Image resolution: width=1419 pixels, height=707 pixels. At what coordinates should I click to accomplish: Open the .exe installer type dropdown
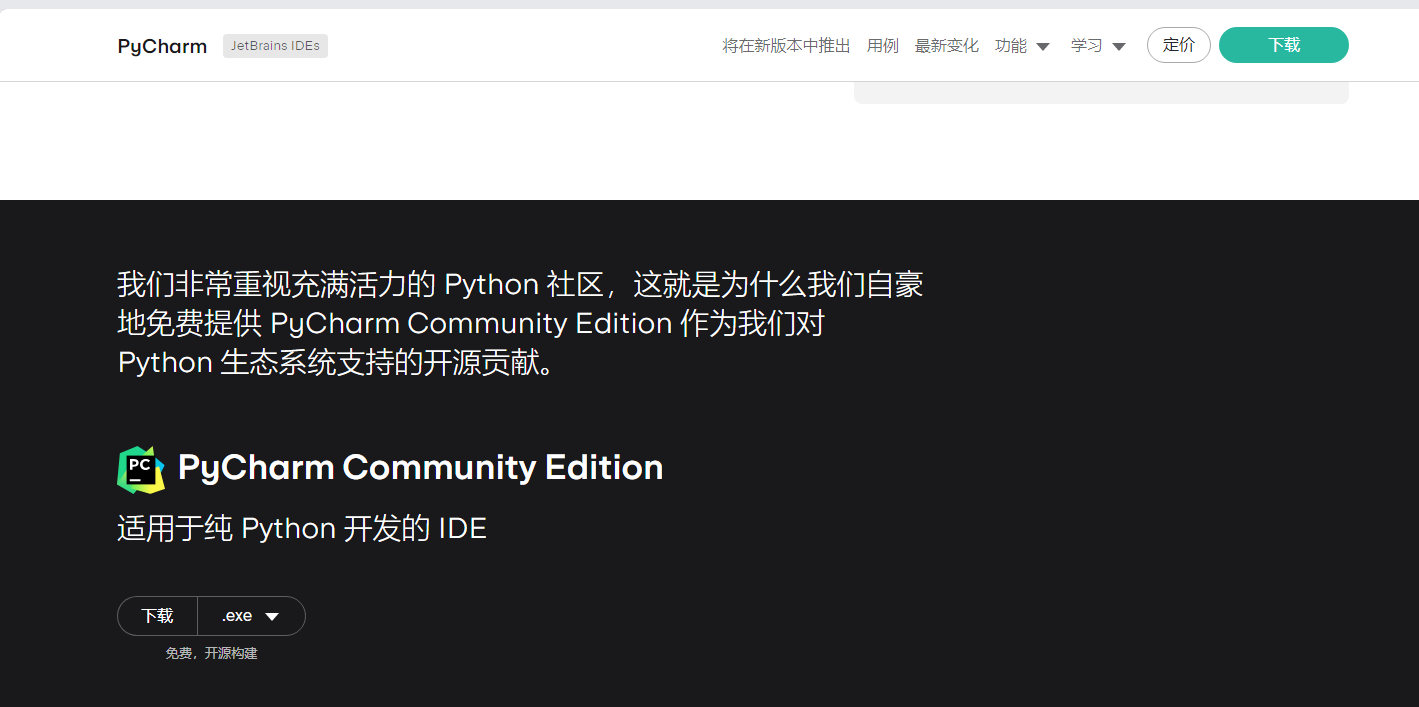[x=251, y=616]
